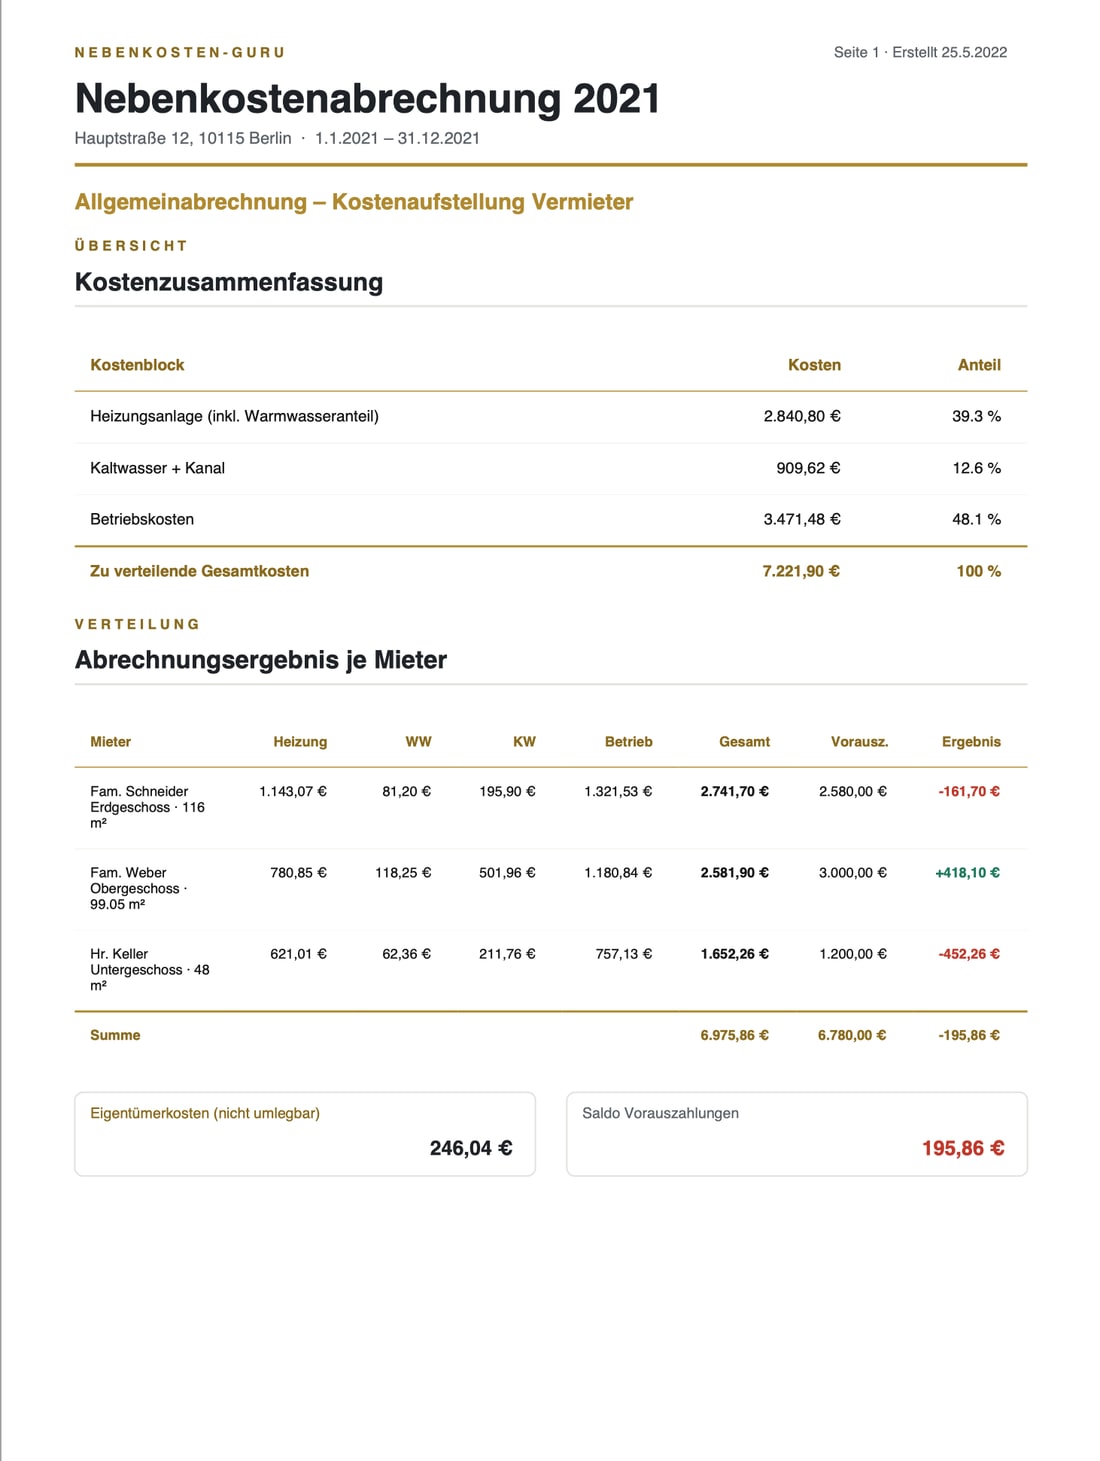
Task: Click the Heizungsanlage (inkl. Warmwasseranteil) row label
Action: [234, 416]
